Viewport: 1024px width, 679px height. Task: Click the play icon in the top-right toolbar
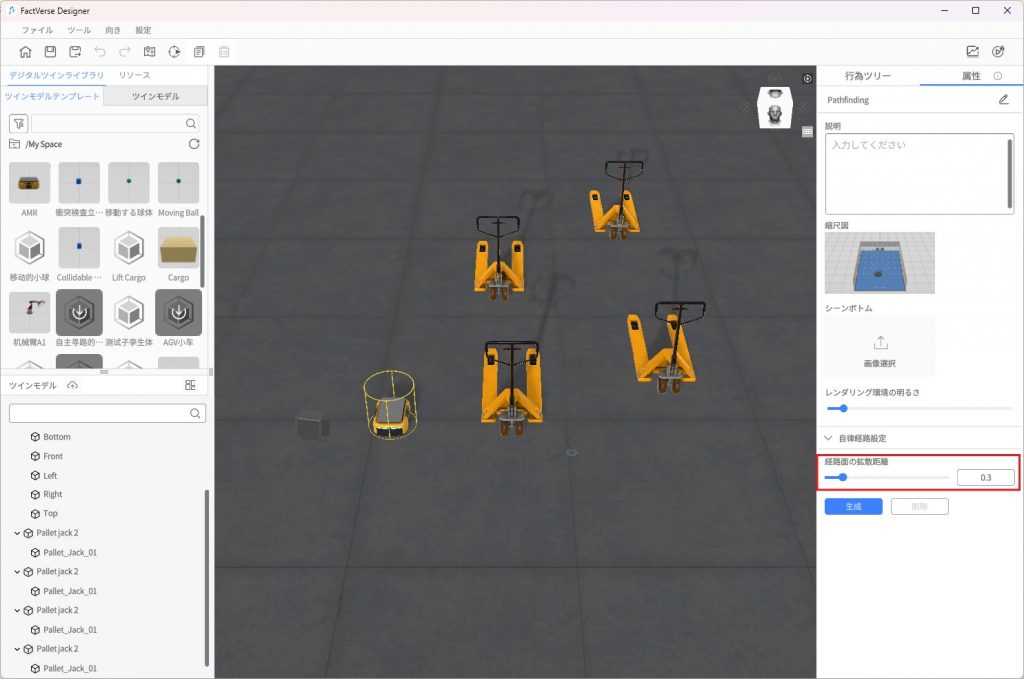click(998, 52)
